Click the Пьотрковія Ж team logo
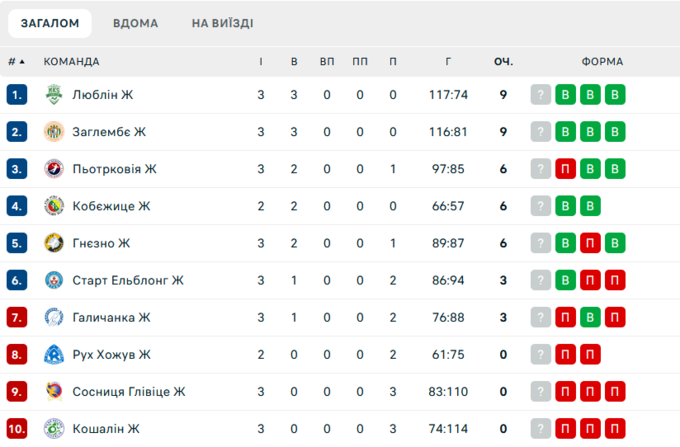The width and height of the screenshot is (680, 447). 54,169
